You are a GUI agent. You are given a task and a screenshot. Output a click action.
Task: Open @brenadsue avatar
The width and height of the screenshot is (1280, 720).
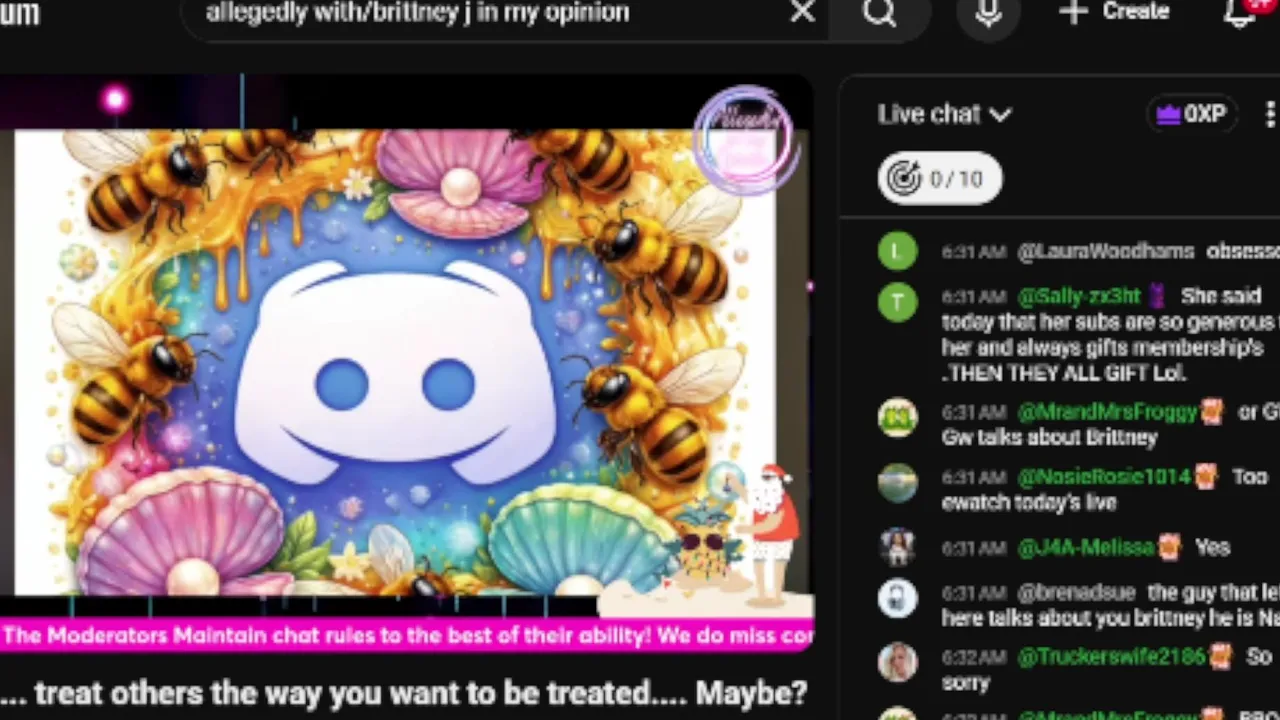[x=897, y=597]
